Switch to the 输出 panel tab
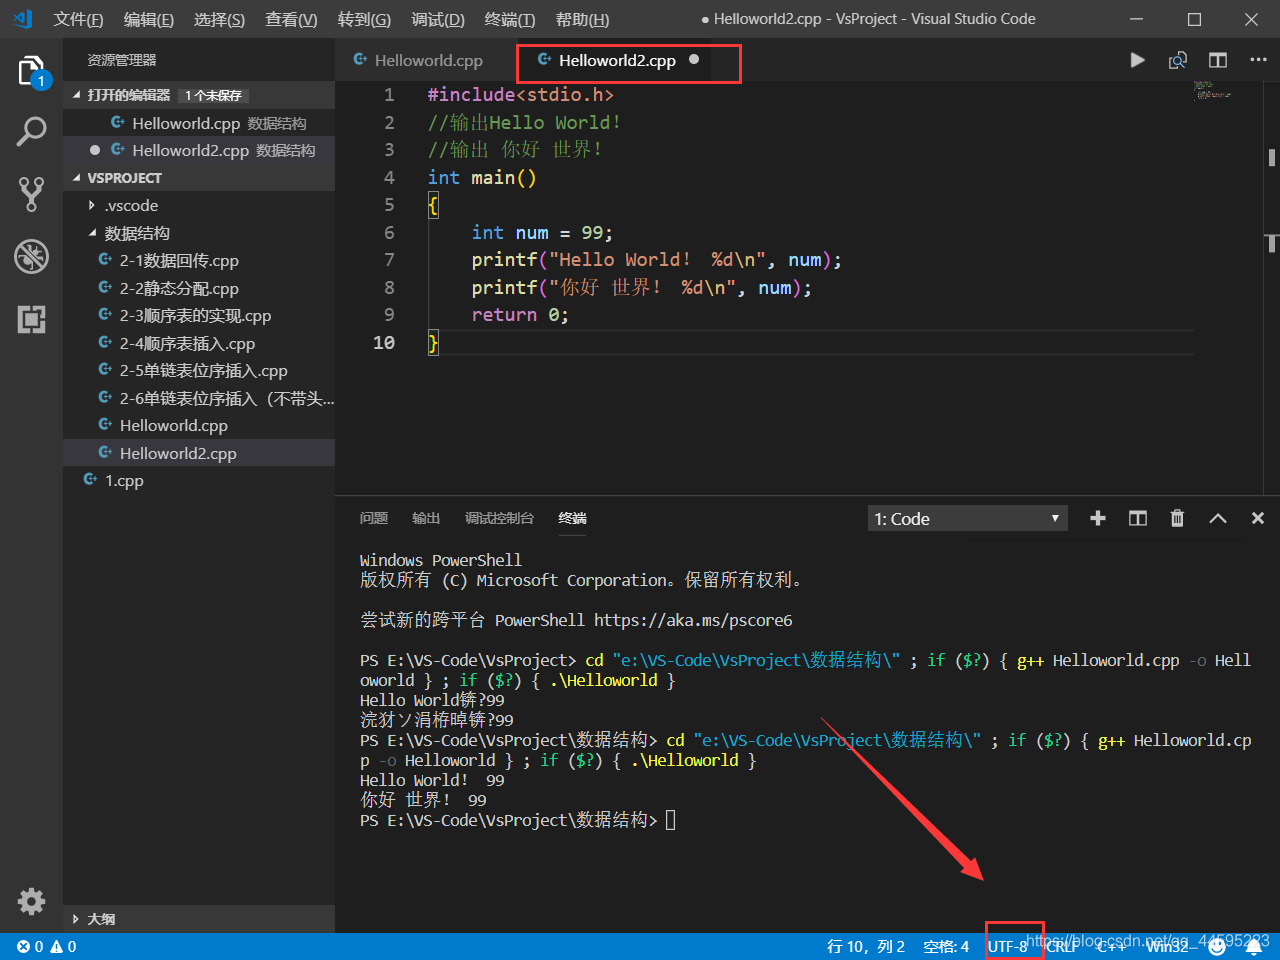Screen dimensions: 1280x960 (x=426, y=518)
